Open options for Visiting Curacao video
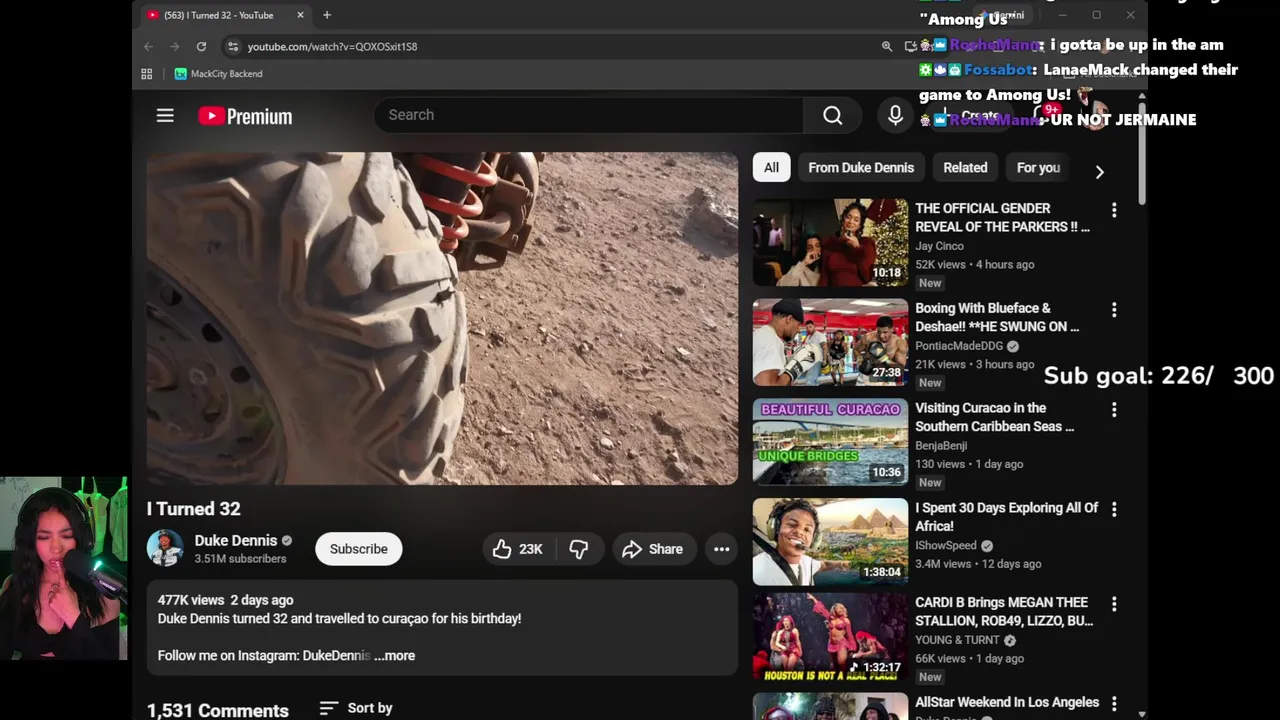Viewport: 1280px width, 720px height. coord(1114,410)
